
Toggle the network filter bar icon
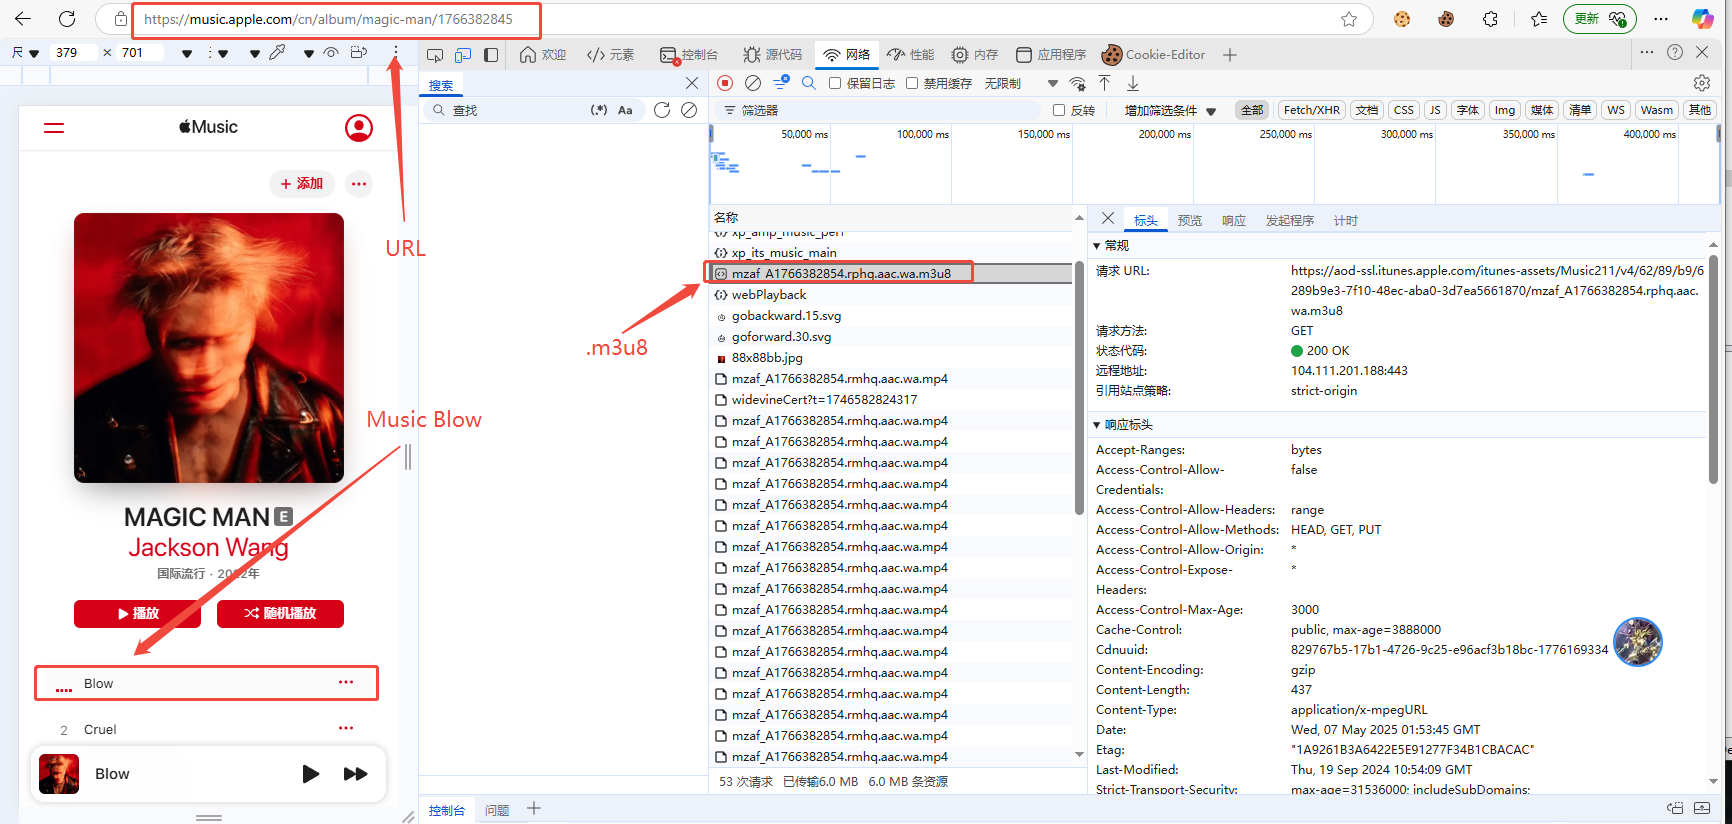[x=781, y=83]
